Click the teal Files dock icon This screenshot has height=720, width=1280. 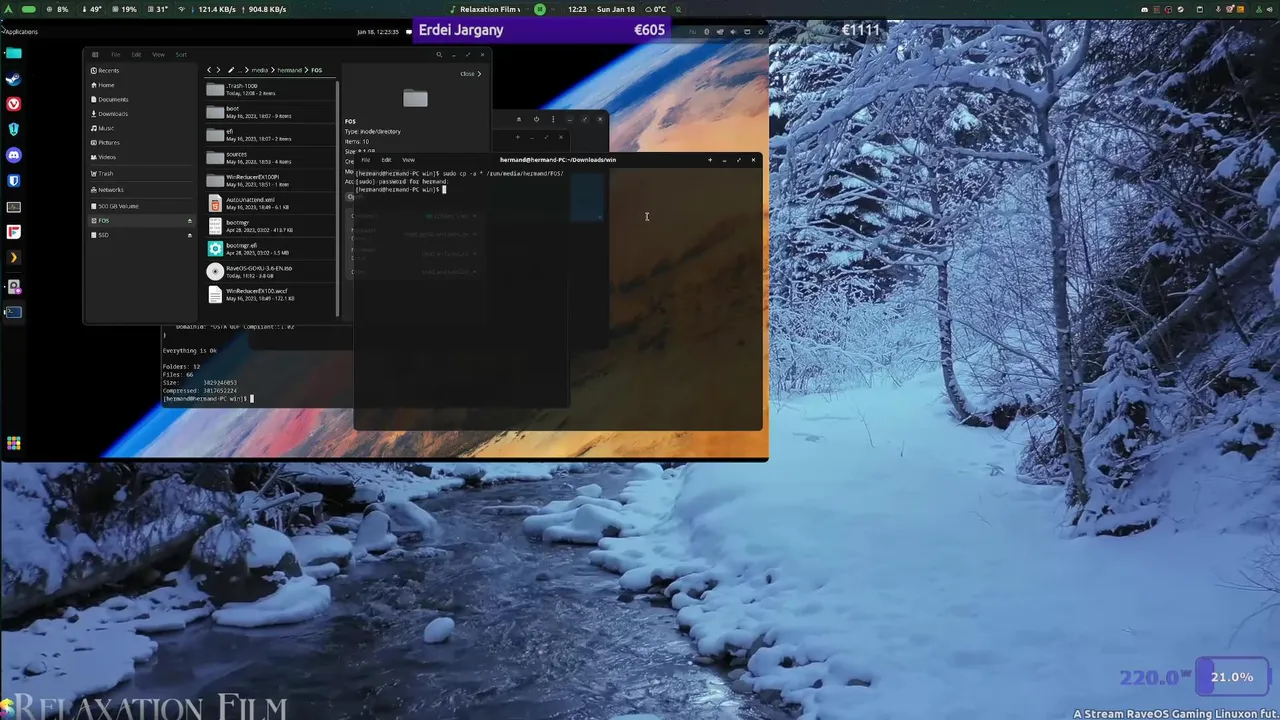(x=13, y=53)
